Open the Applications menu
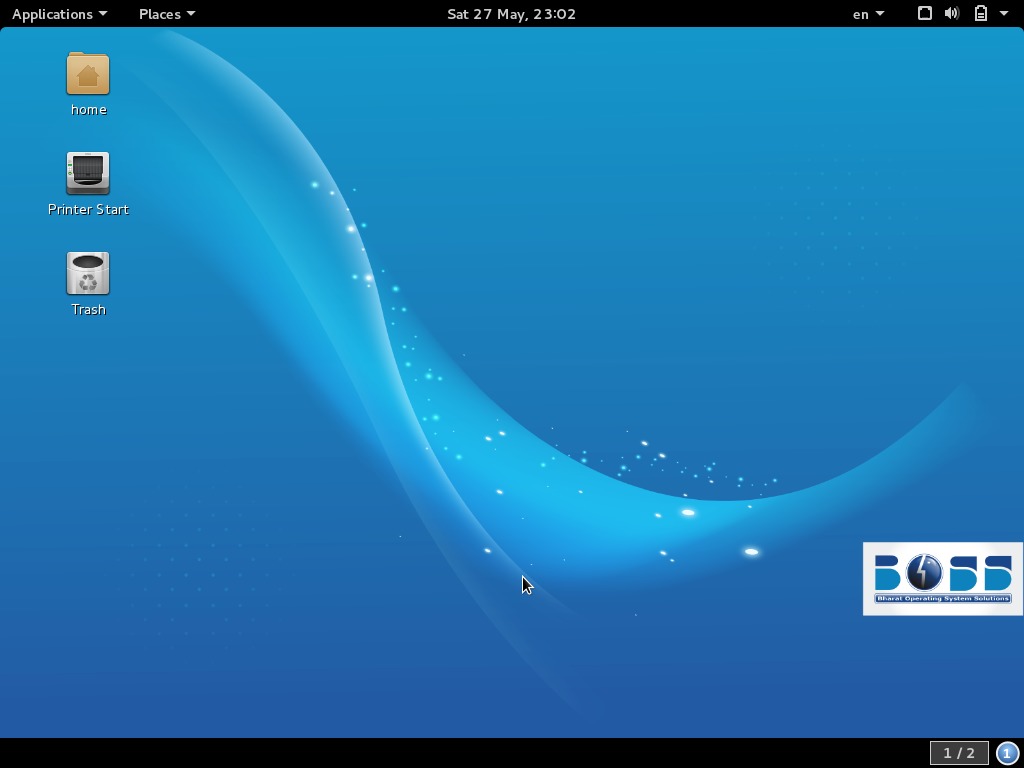1024x768 pixels. coord(50,13)
